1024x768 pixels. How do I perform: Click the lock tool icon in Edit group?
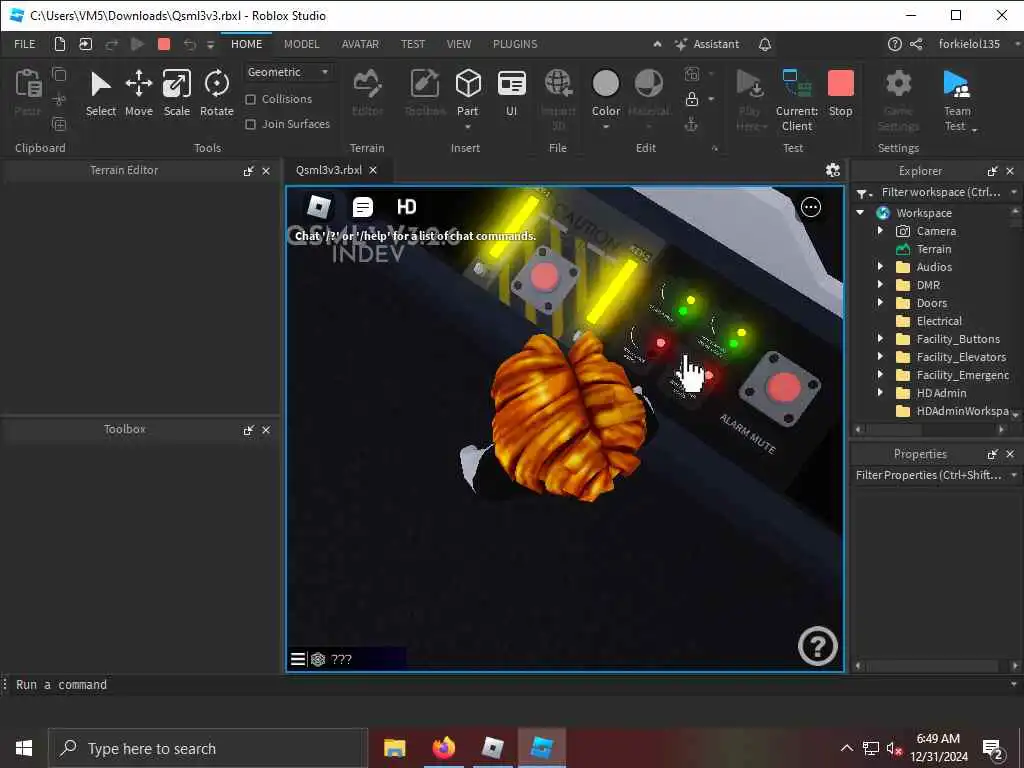tap(692, 99)
